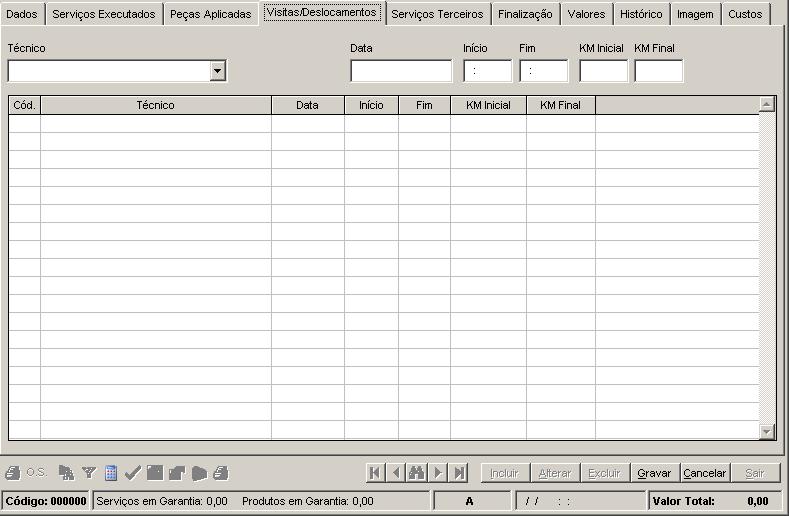Open the Peças Aplicadas tab
Screen dimensions: 789x516
coord(210,14)
